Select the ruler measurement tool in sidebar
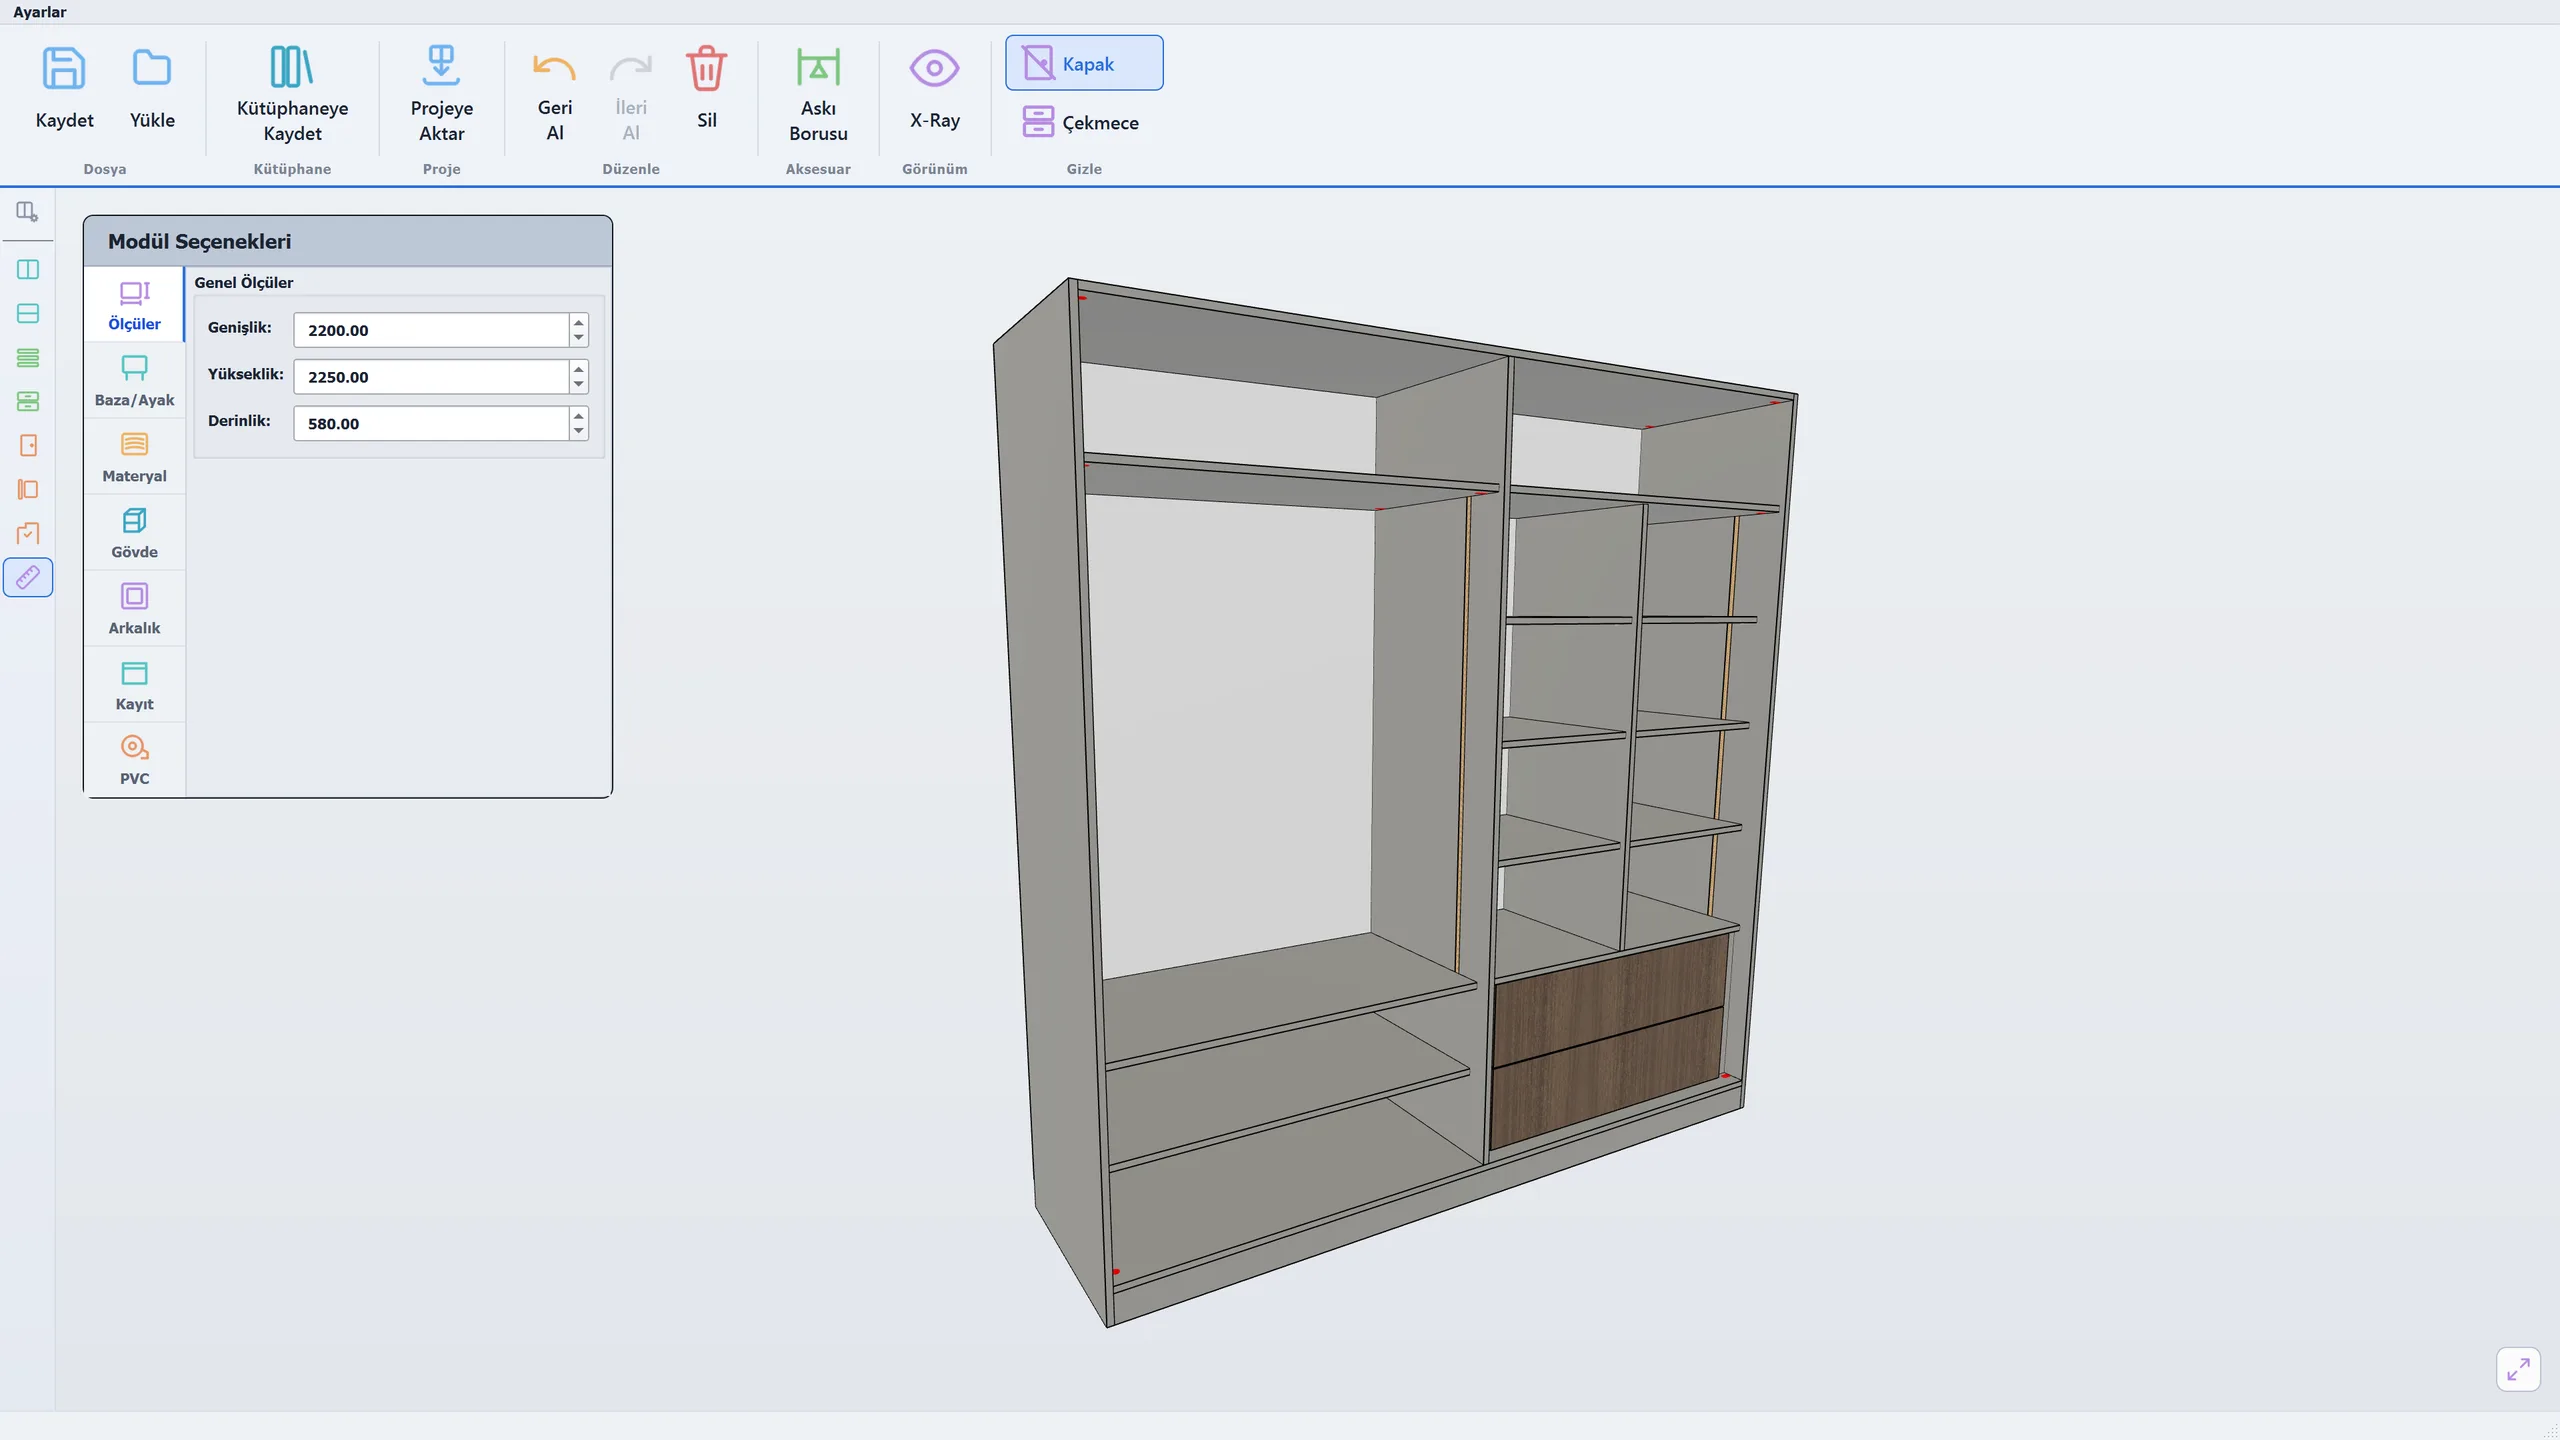 click(x=28, y=577)
